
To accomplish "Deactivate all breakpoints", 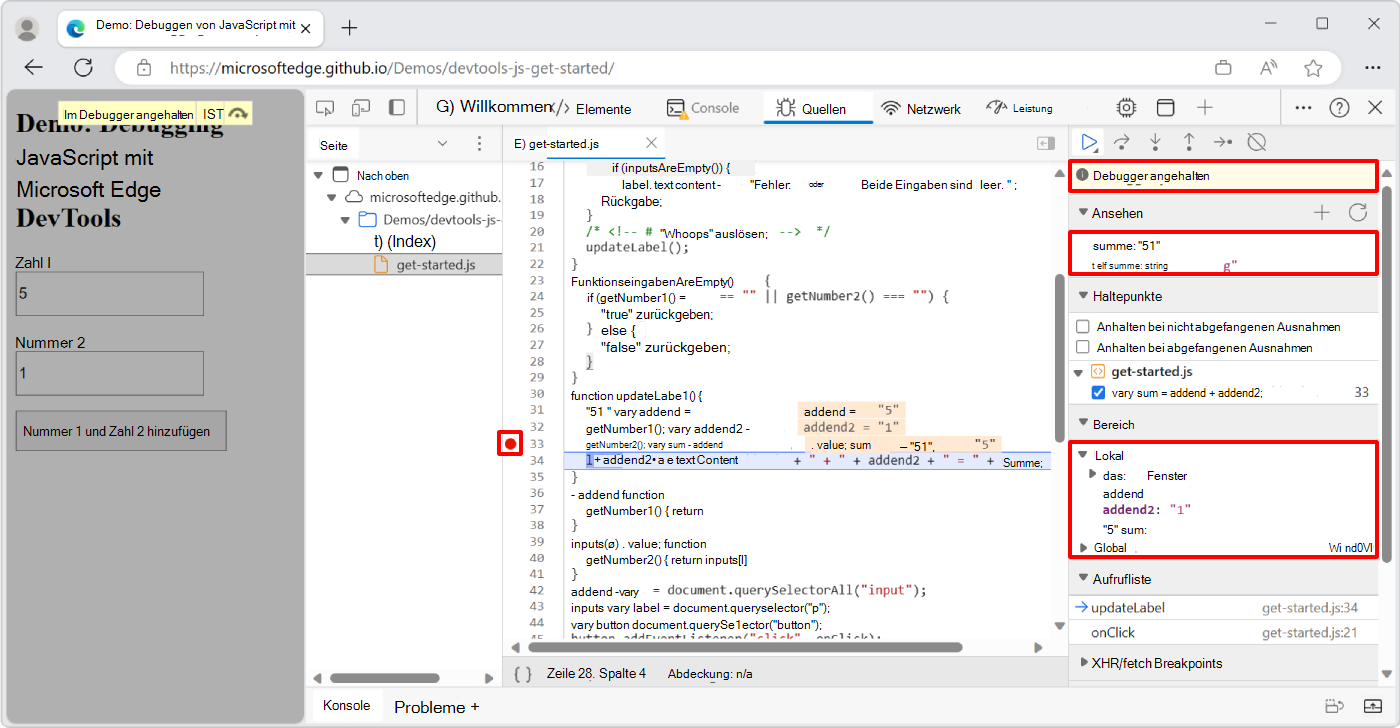I will click(1256, 141).
